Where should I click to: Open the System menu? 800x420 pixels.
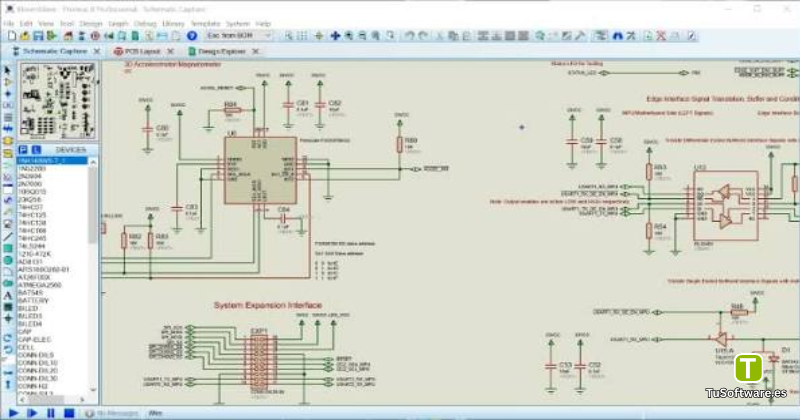click(x=238, y=23)
